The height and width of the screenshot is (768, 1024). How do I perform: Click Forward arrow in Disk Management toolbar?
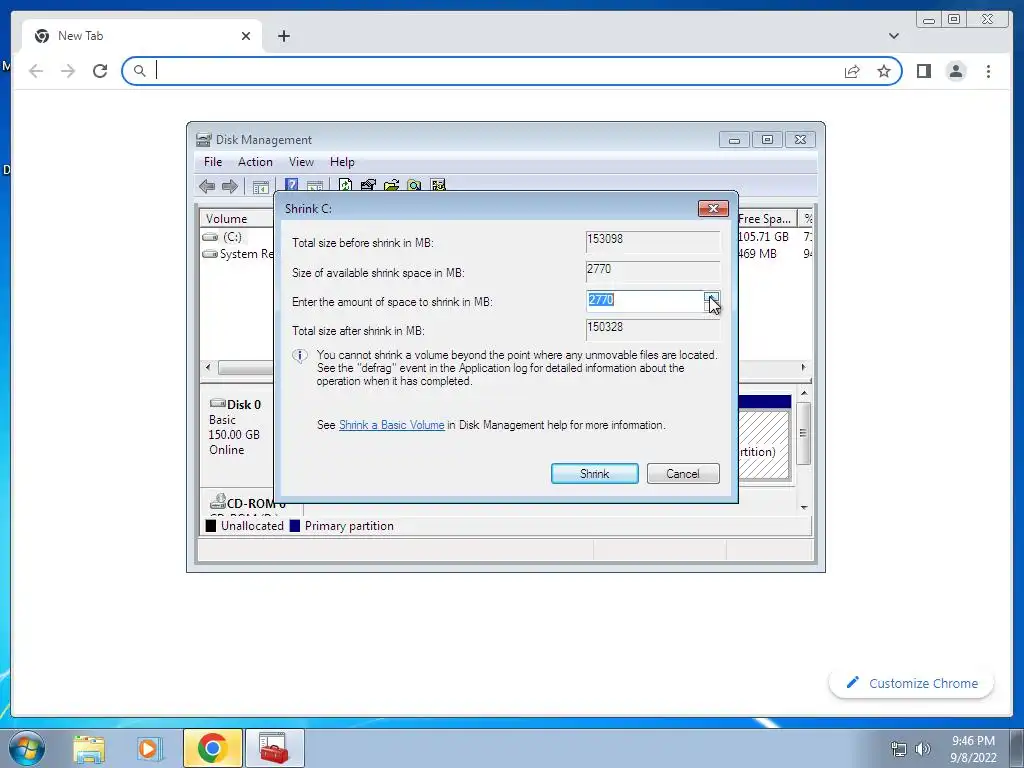pos(229,186)
